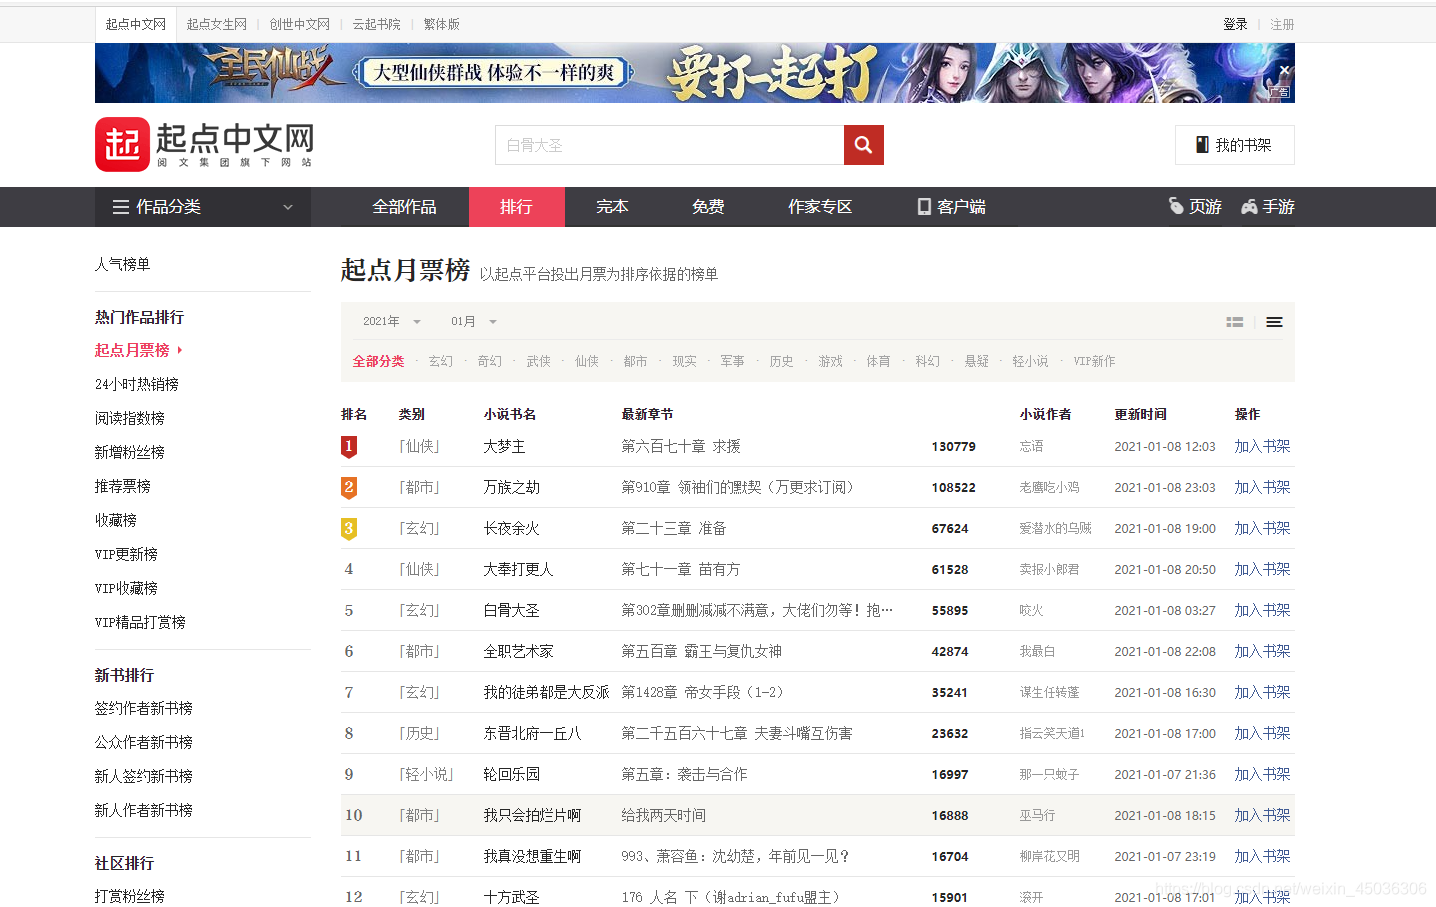
Task: Expand the 作品分类 category menu
Action: 203,207
